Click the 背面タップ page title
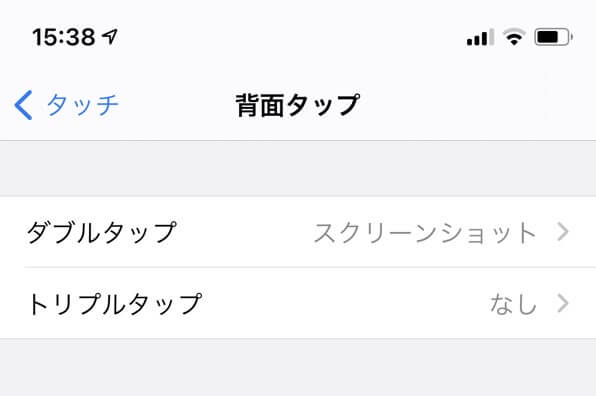Viewport: 596px width, 396px height. [x=298, y=105]
